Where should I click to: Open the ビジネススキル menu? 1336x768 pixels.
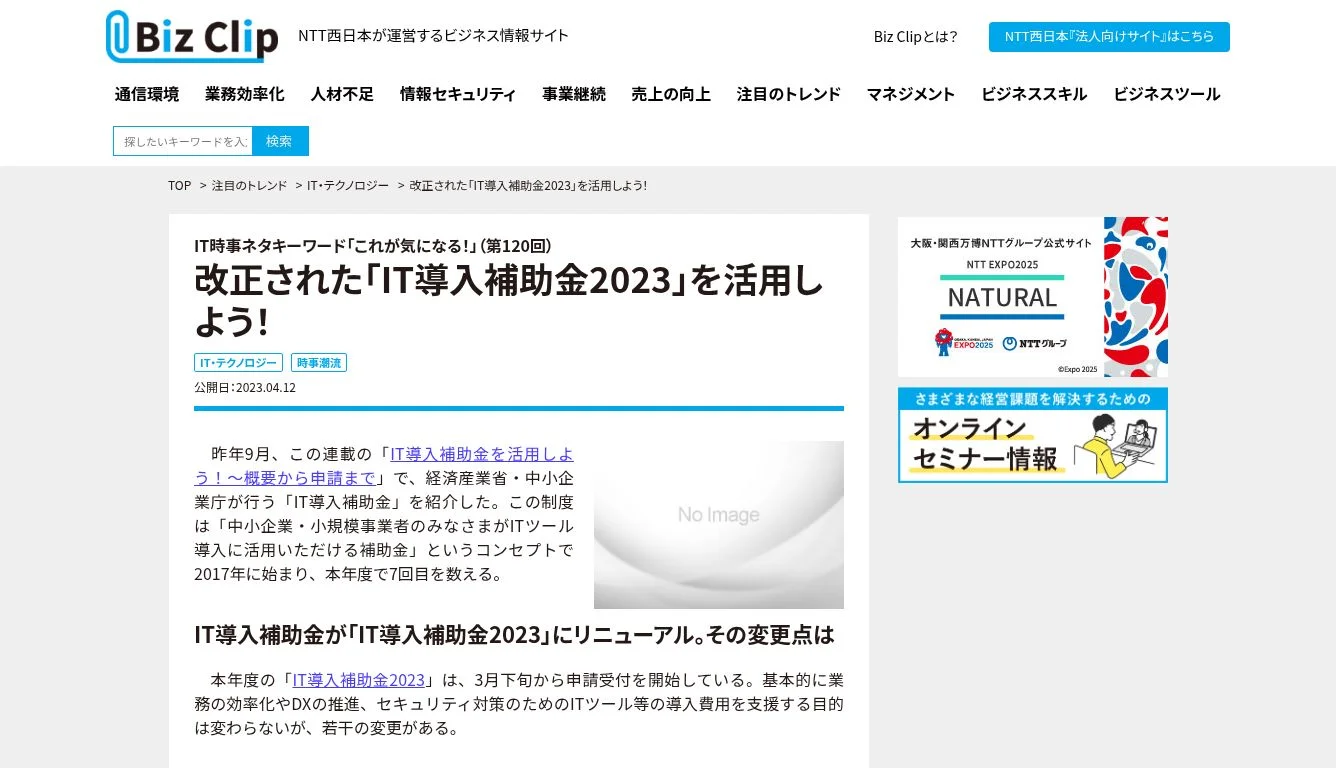(x=1034, y=94)
